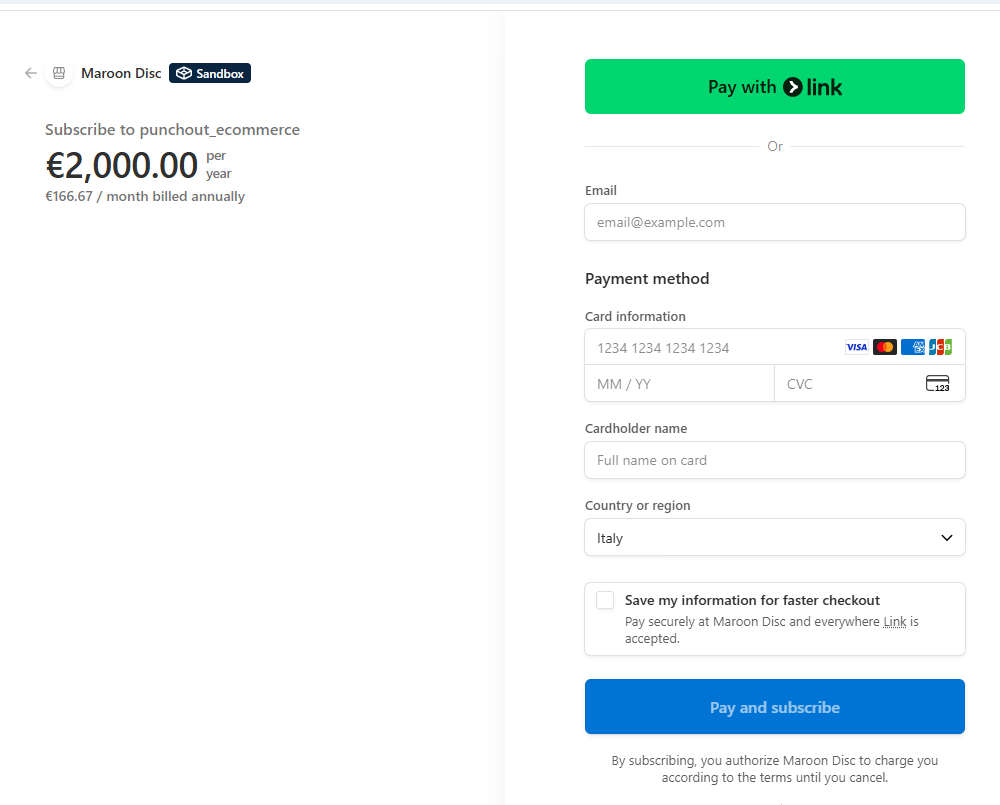The width and height of the screenshot is (1000, 805).
Task: Click the Cardholder name field
Action: point(775,460)
